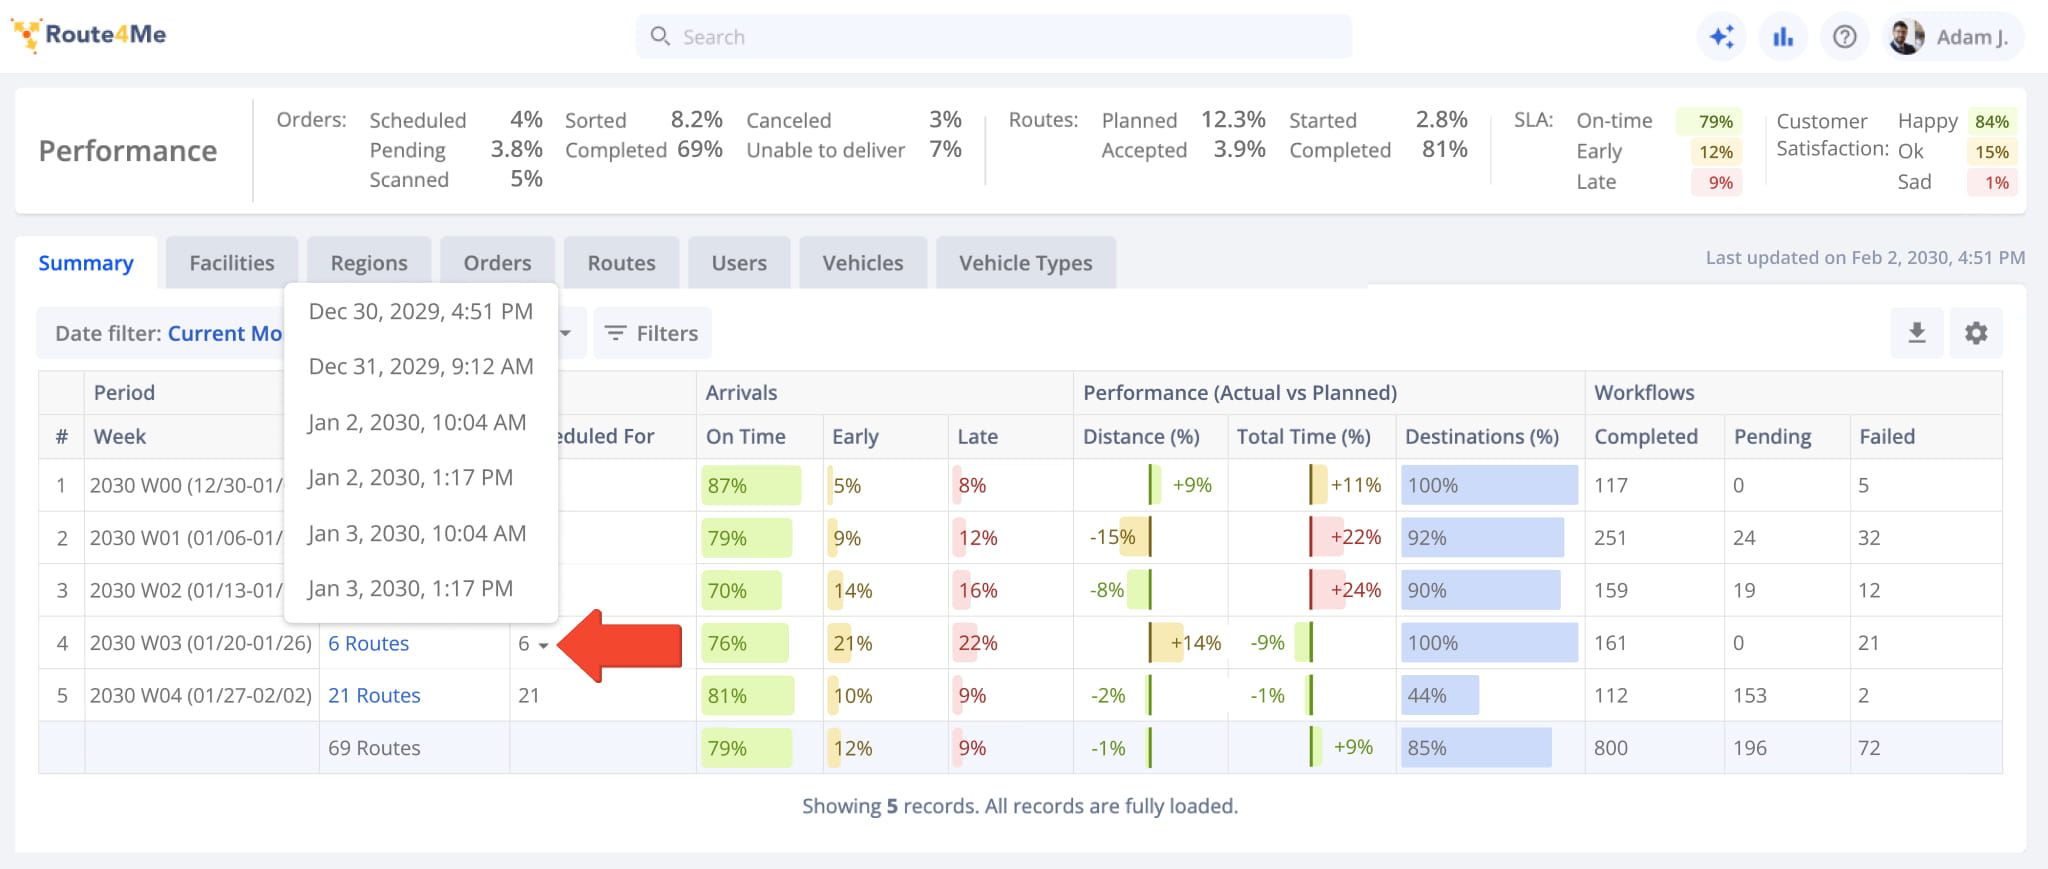Switch to the Summary tab
The height and width of the screenshot is (869, 2048).
86,263
